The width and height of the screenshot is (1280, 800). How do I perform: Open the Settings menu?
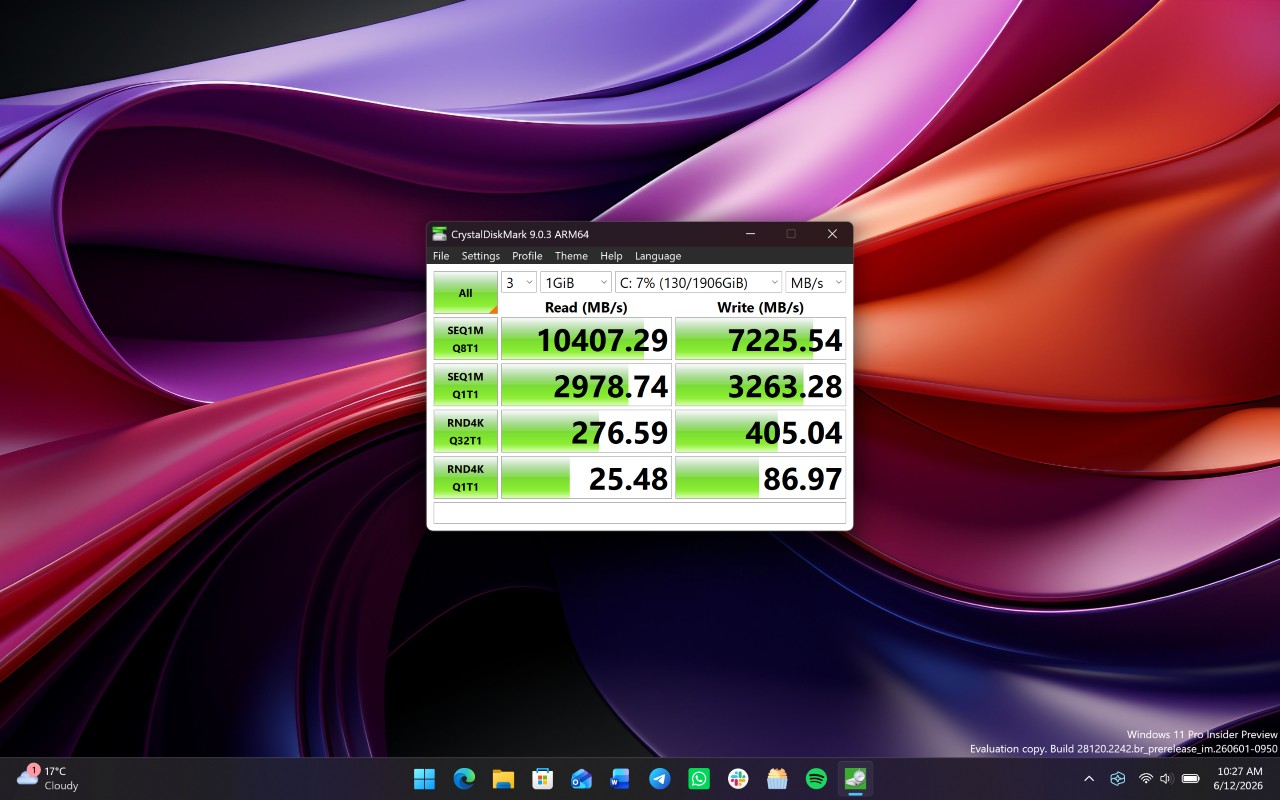point(480,256)
